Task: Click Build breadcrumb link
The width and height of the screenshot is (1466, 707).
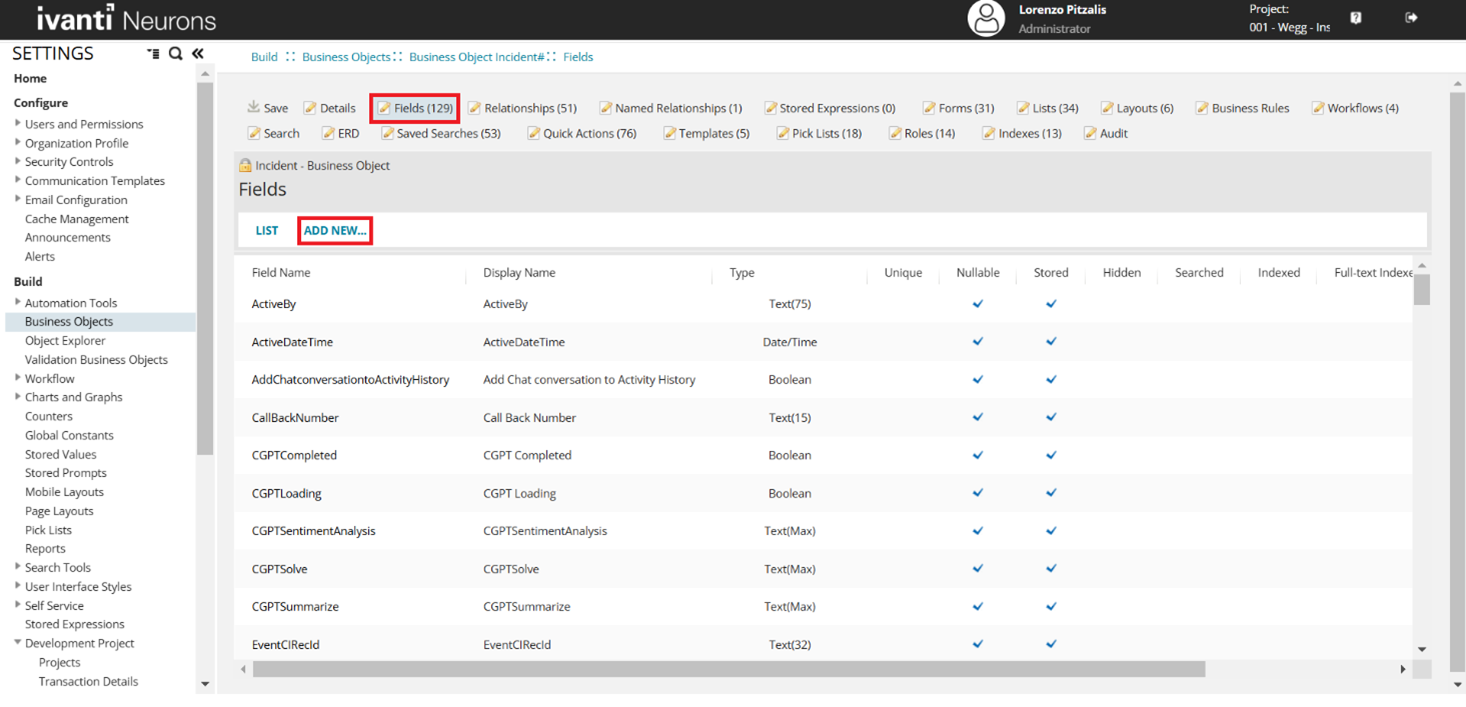Action: 264,57
